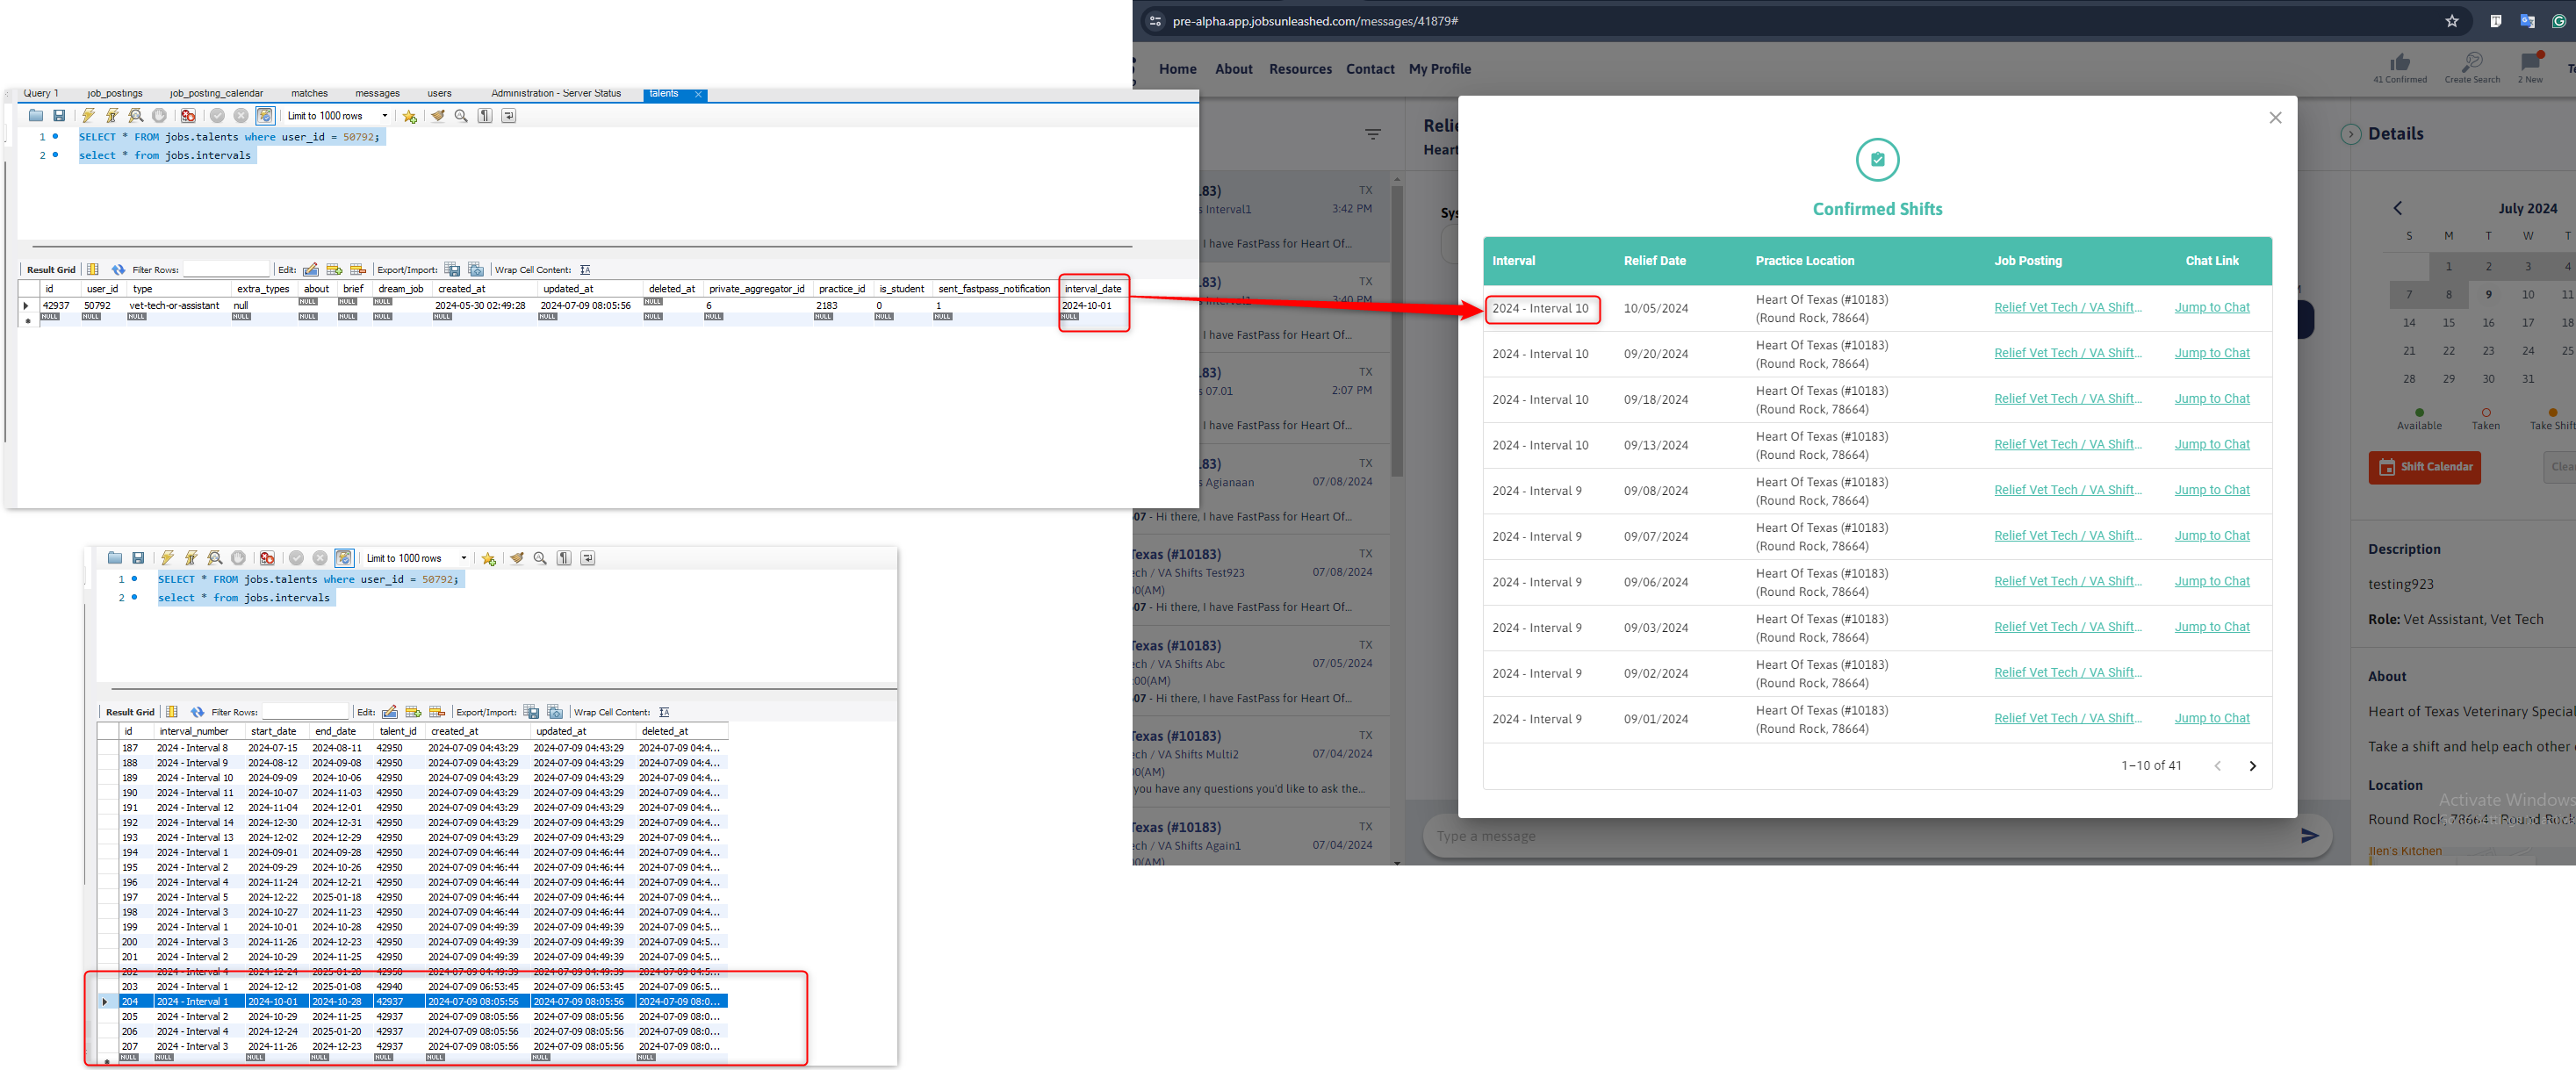Click Jump to Chat for 10/05/2024 shift
This screenshot has width=2576, height=1070.
tap(2211, 307)
